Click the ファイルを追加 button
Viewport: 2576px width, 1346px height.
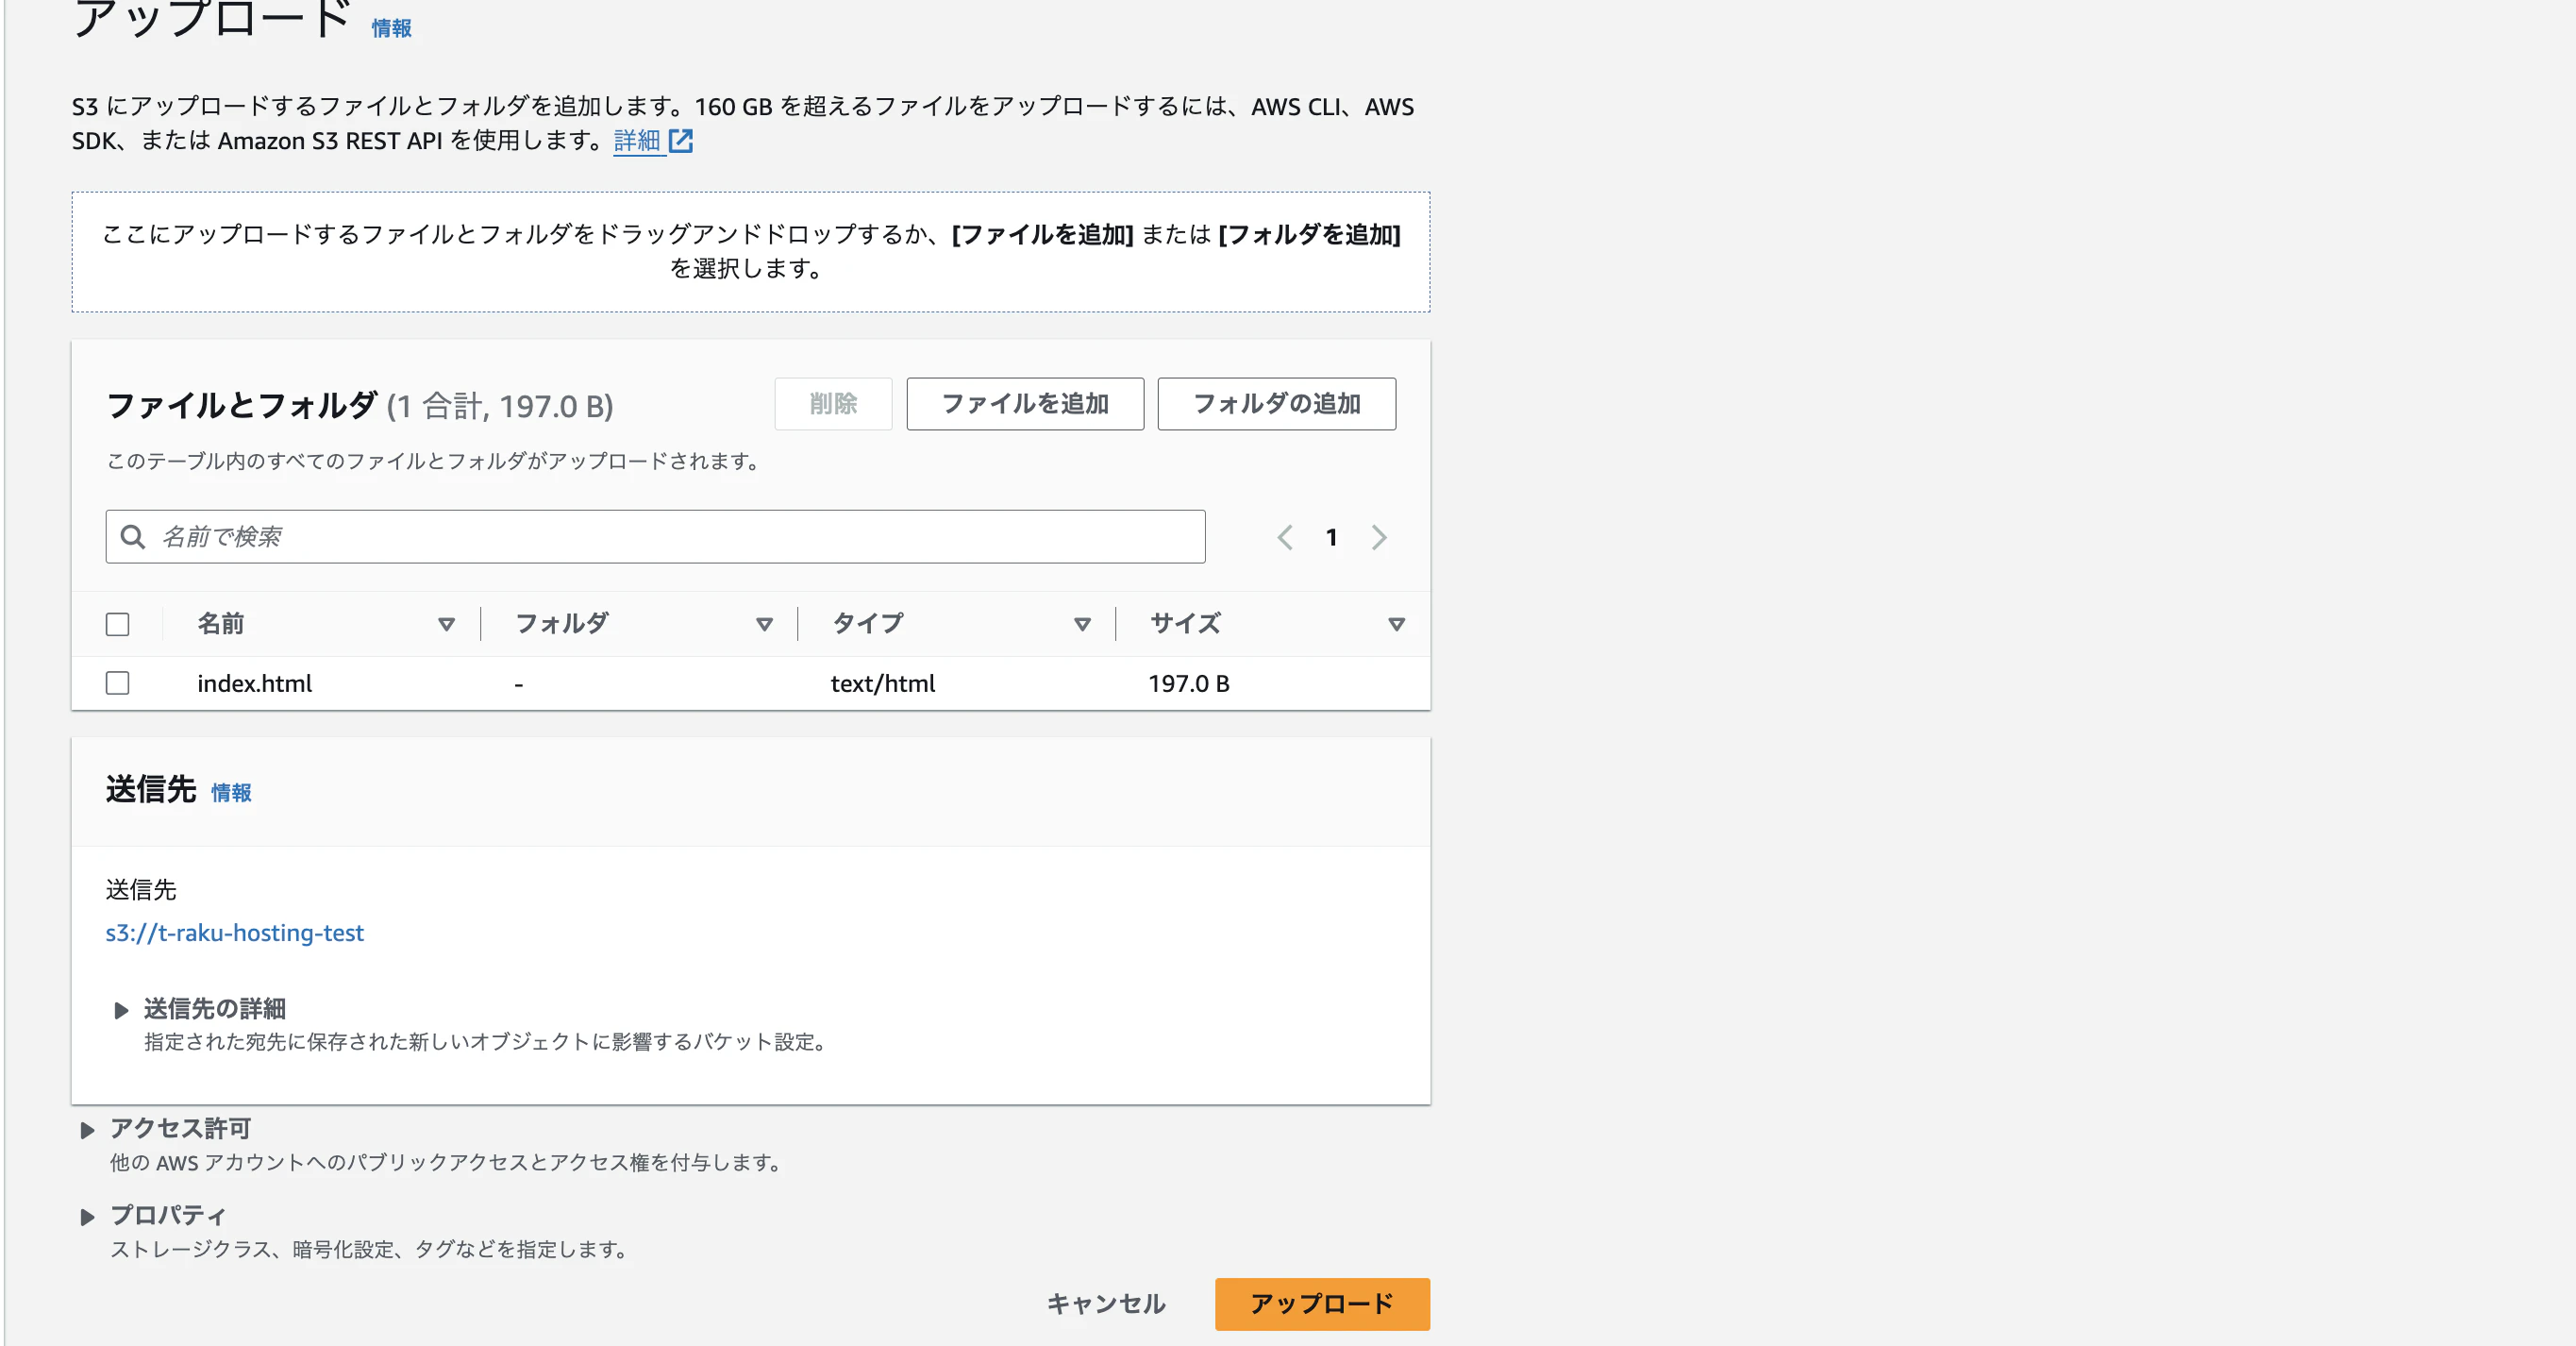click(x=1024, y=404)
